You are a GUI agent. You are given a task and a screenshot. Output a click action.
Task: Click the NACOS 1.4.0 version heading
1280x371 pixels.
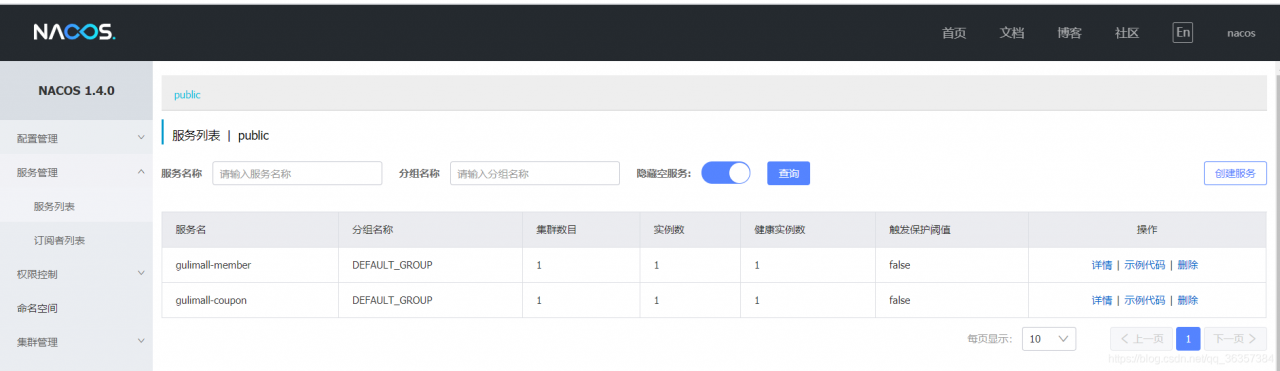click(x=76, y=90)
